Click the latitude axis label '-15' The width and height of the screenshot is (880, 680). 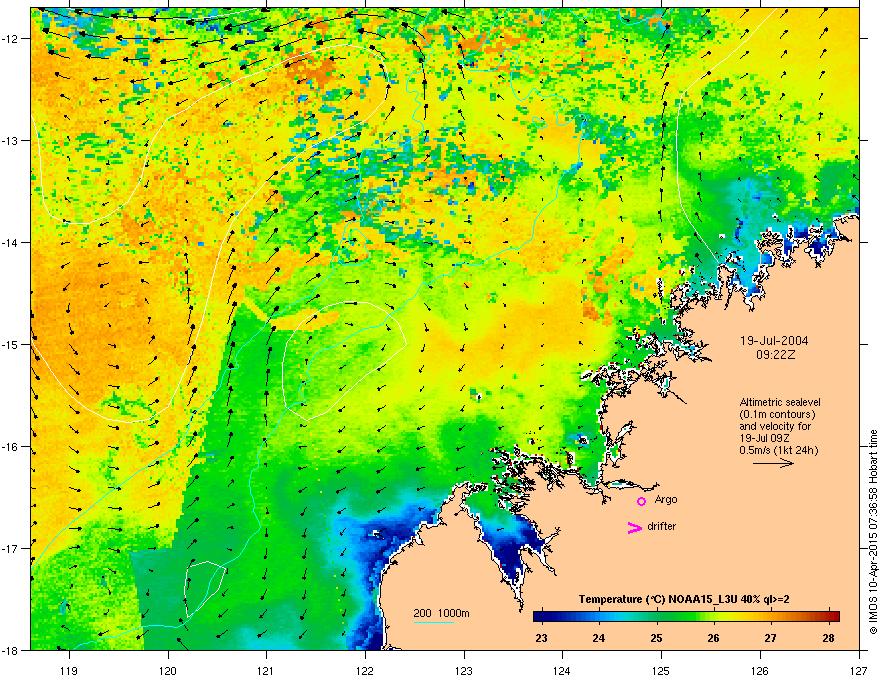pos(10,344)
